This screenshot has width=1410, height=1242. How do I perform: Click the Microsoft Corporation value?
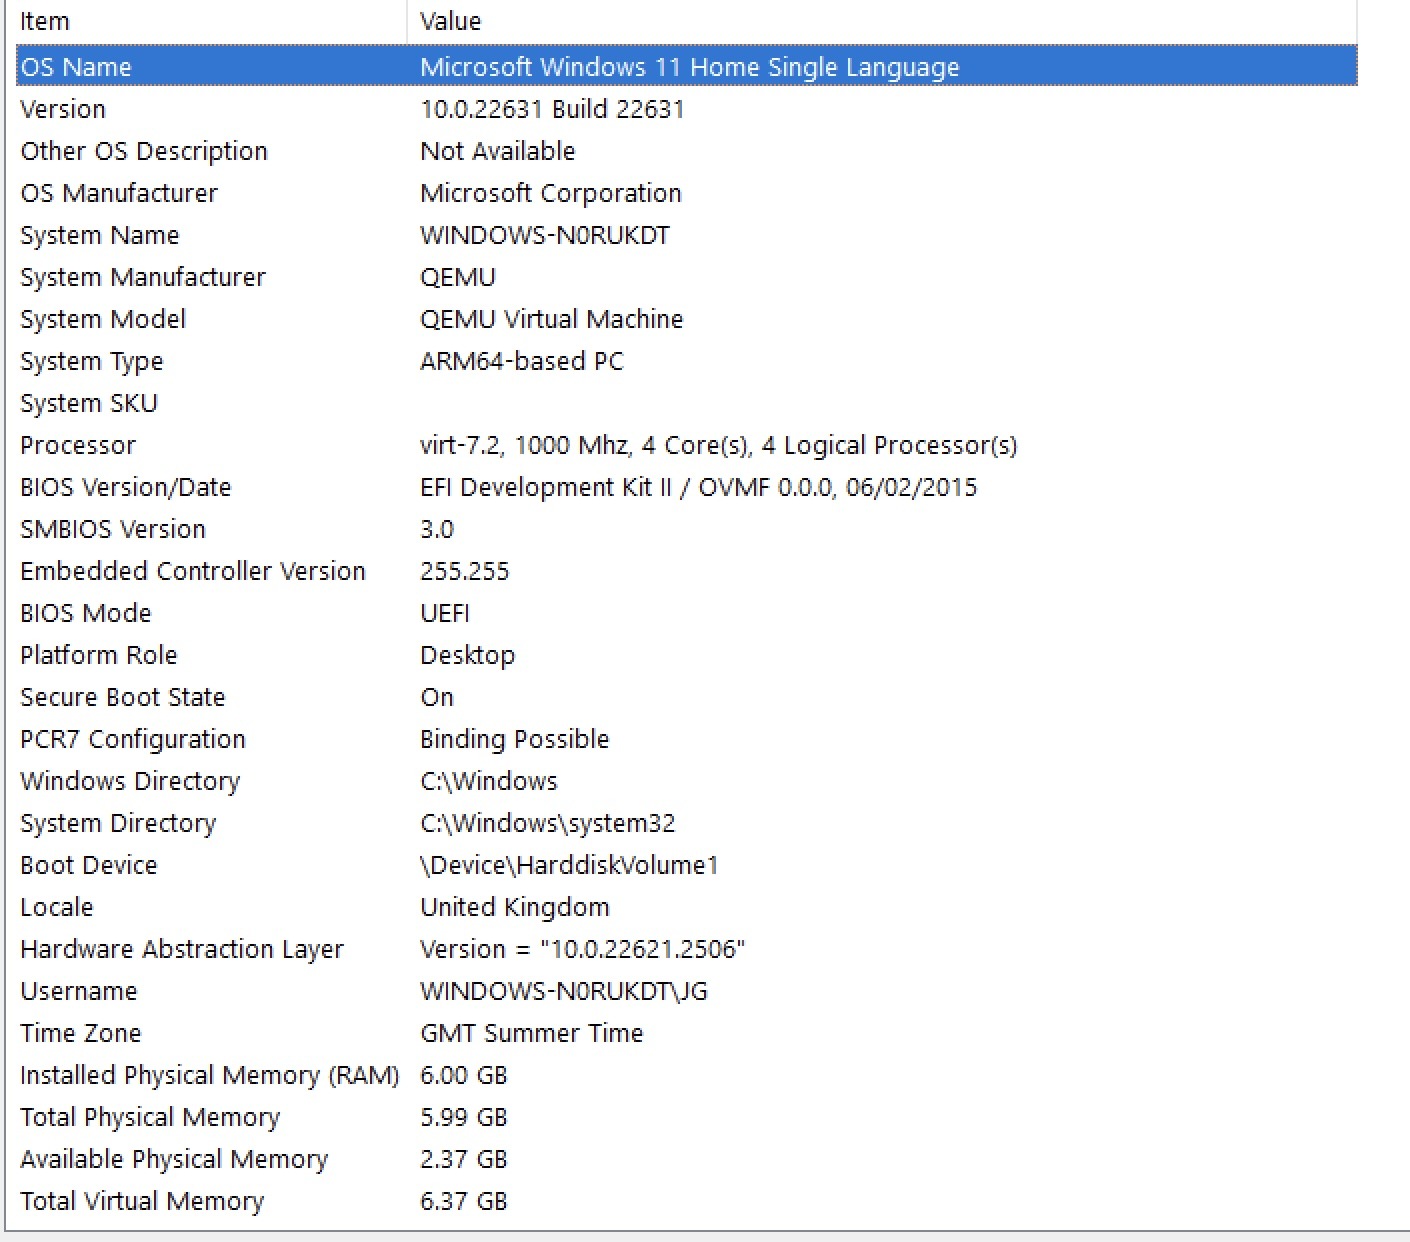[551, 193]
